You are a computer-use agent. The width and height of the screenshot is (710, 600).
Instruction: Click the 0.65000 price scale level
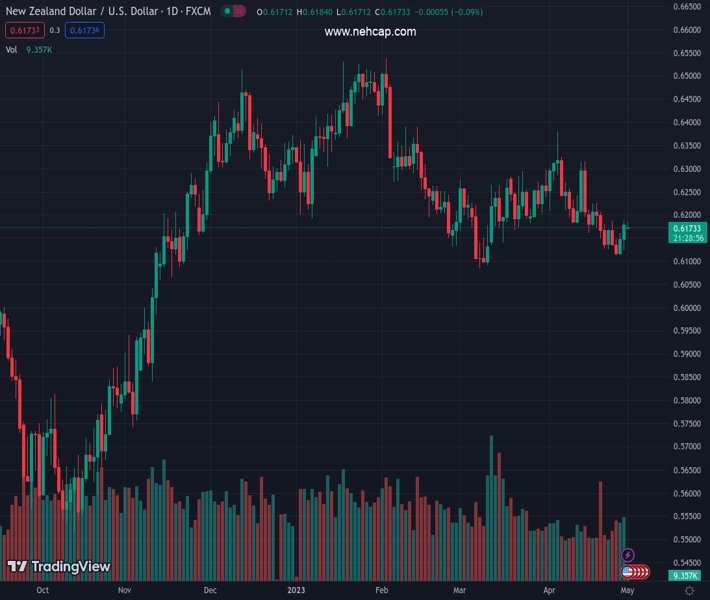pyautogui.click(x=686, y=76)
